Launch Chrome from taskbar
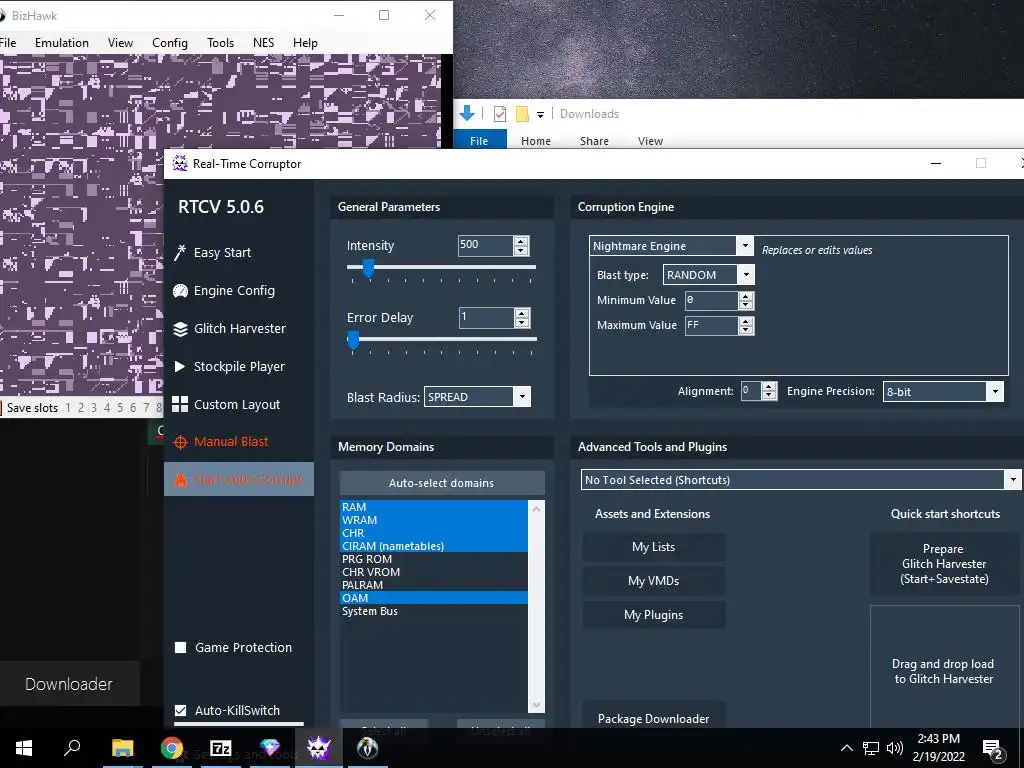Image resolution: width=1024 pixels, height=768 pixels. (x=172, y=748)
